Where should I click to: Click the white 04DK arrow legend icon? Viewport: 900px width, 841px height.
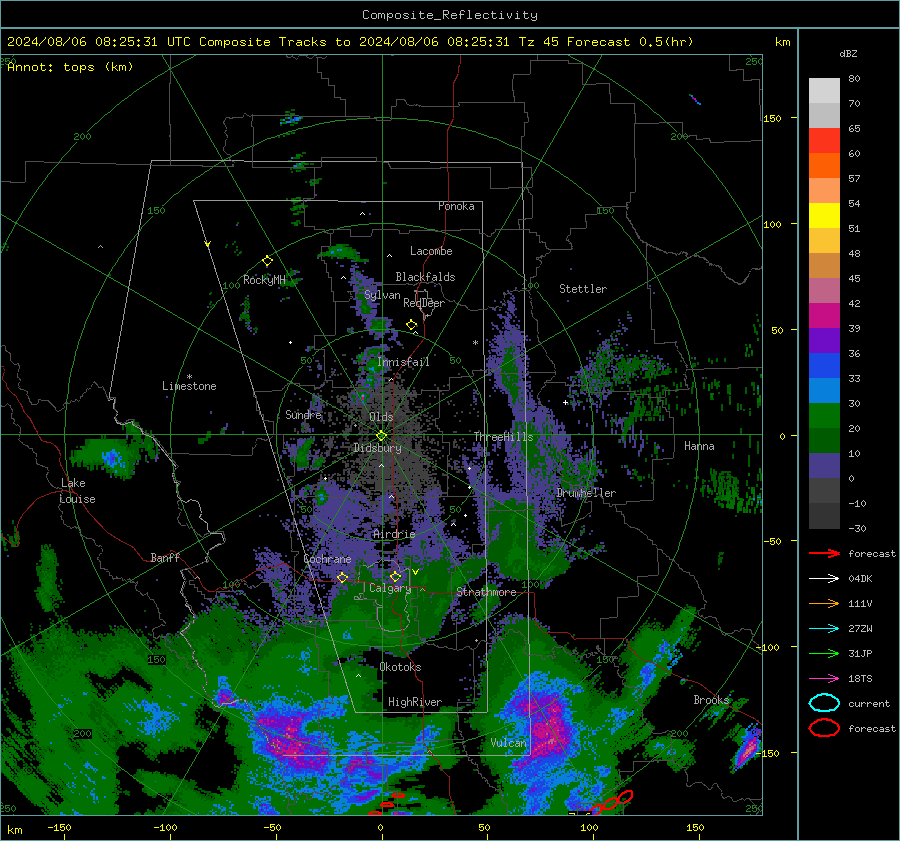point(824,579)
